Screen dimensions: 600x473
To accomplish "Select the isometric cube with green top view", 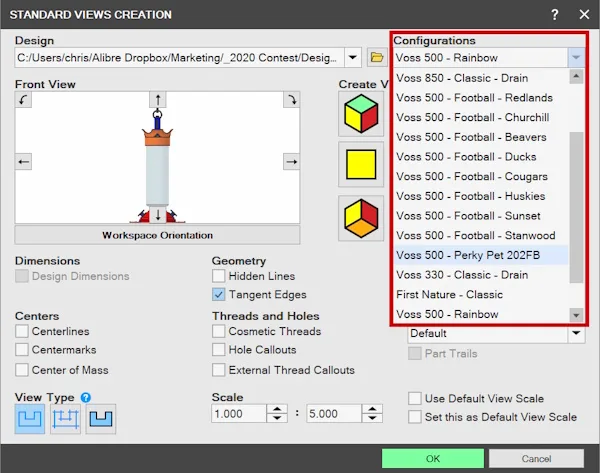I will [361, 114].
